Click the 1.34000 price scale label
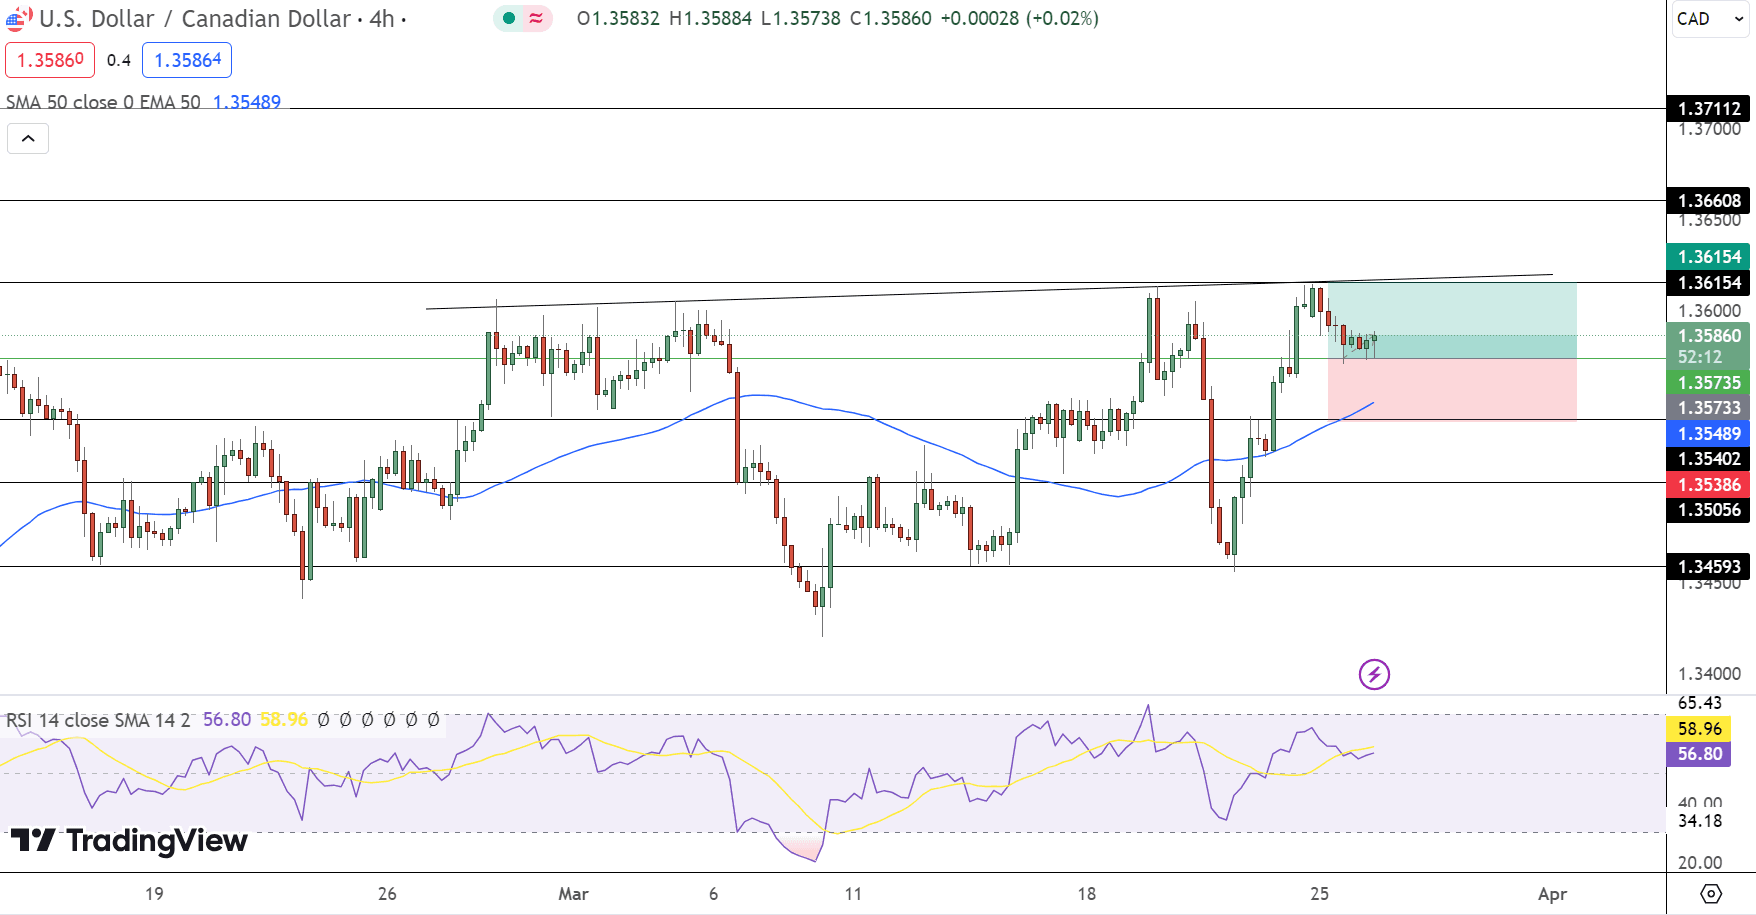Viewport: 1756px width, 915px height. coord(1709,674)
